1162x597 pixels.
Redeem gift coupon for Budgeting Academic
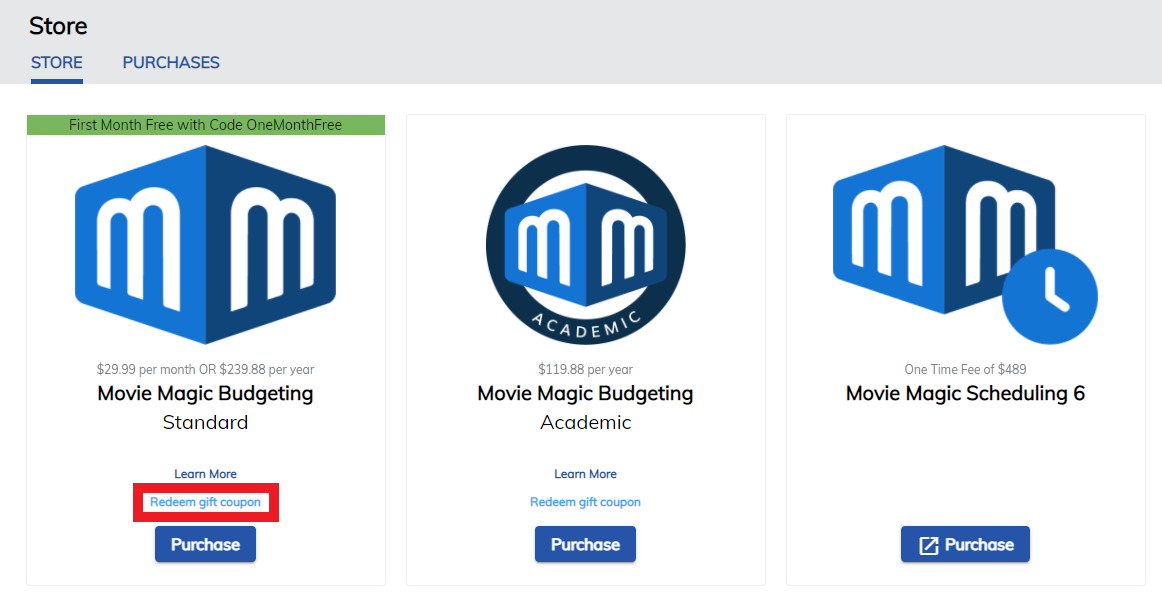pos(585,502)
